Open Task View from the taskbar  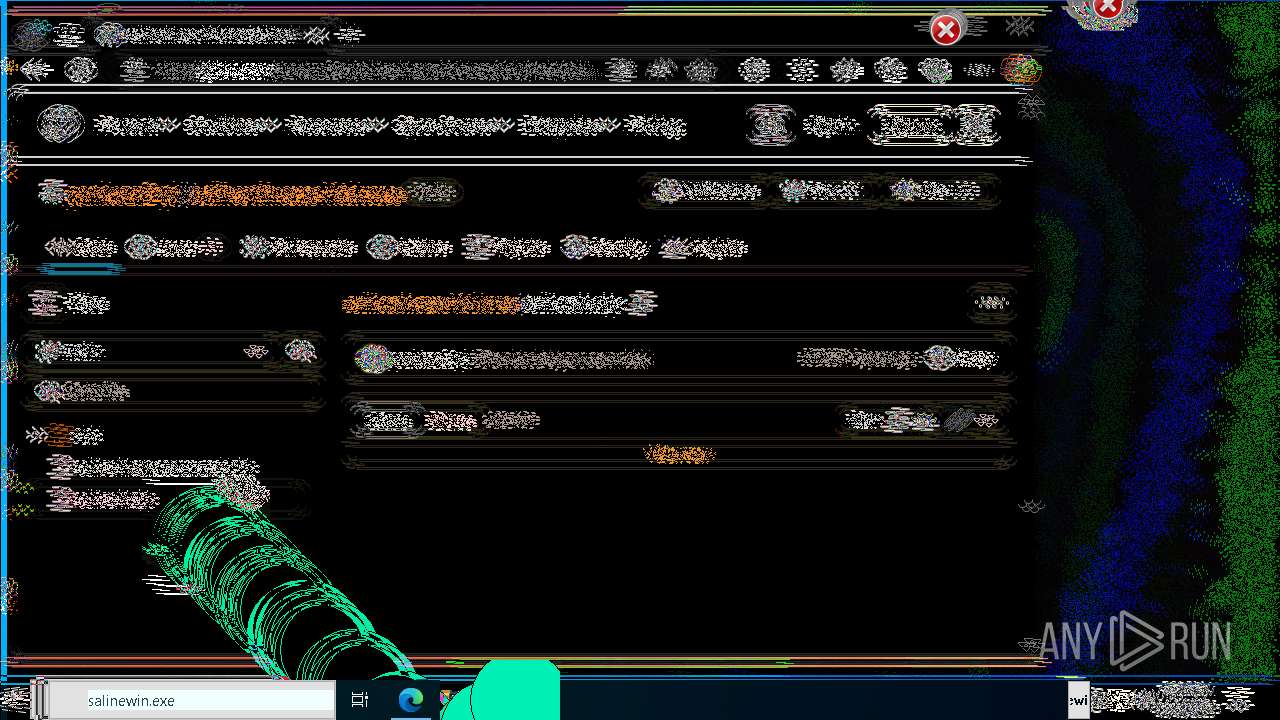coord(360,701)
